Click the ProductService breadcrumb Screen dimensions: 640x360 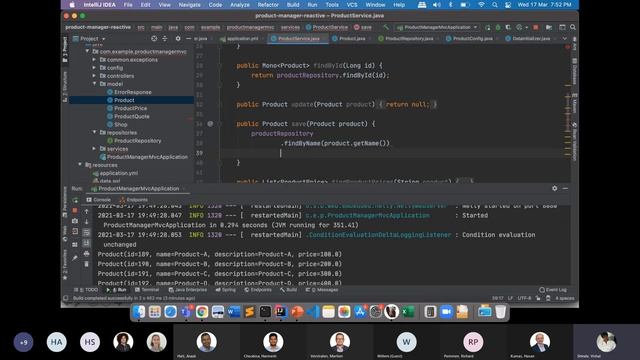pos(327,27)
